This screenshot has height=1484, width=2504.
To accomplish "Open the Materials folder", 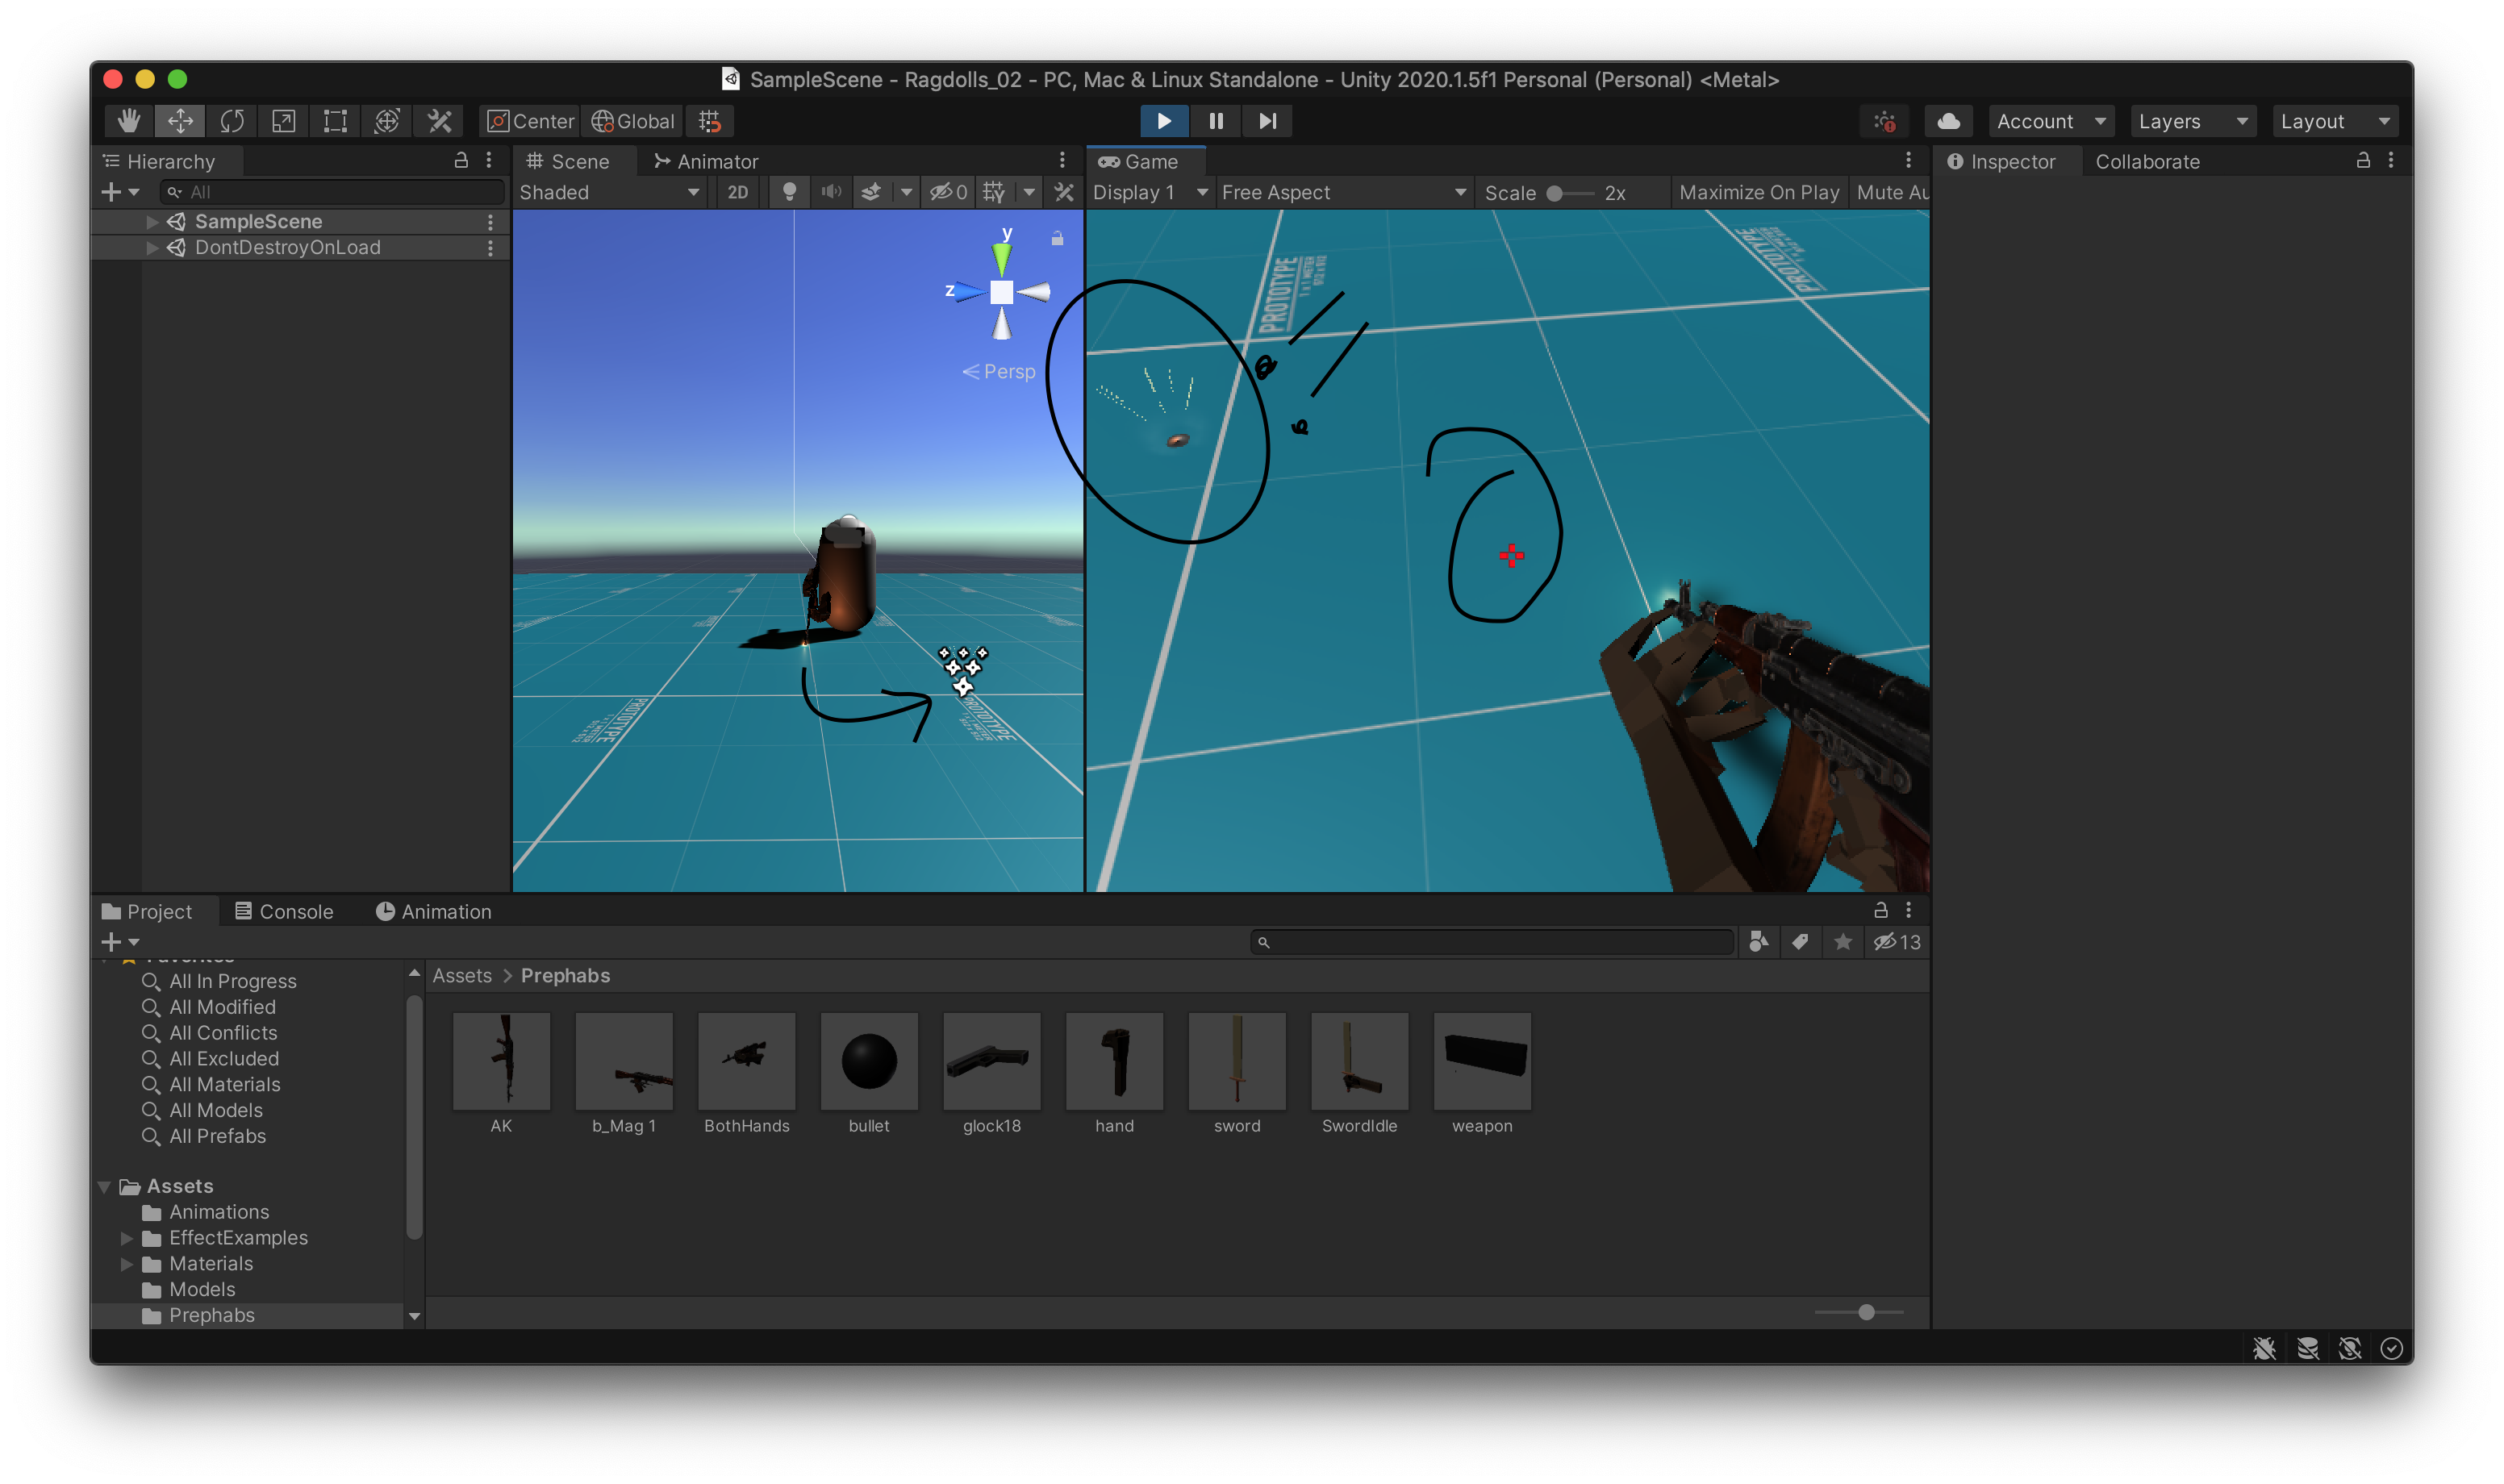I will point(211,1263).
